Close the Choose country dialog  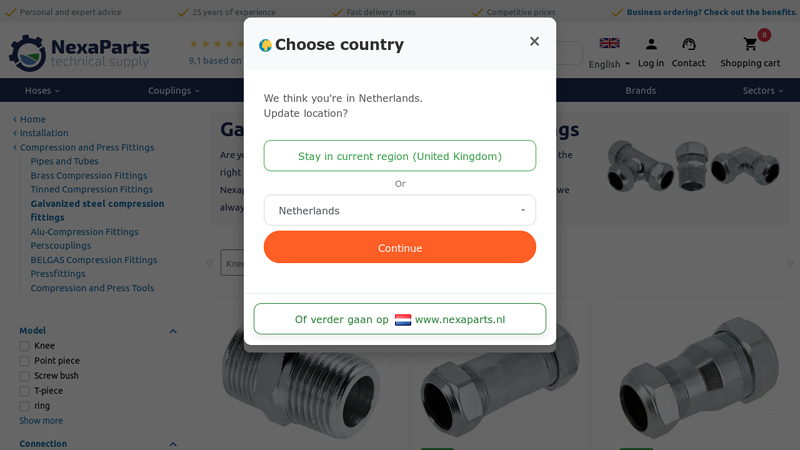534,42
